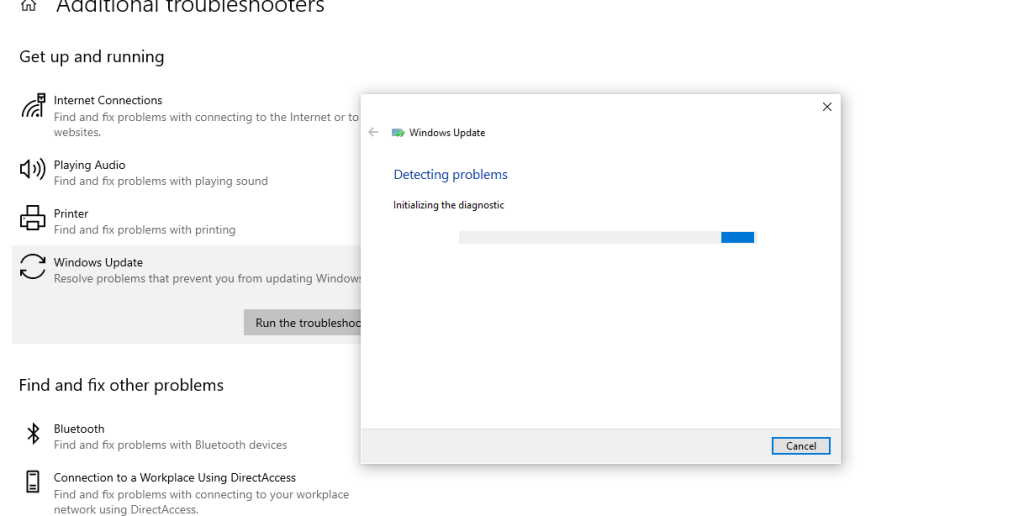Click the Initializing the diagnostic status text
Viewport: 1024px width, 516px height.
click(x=448, y=205)
